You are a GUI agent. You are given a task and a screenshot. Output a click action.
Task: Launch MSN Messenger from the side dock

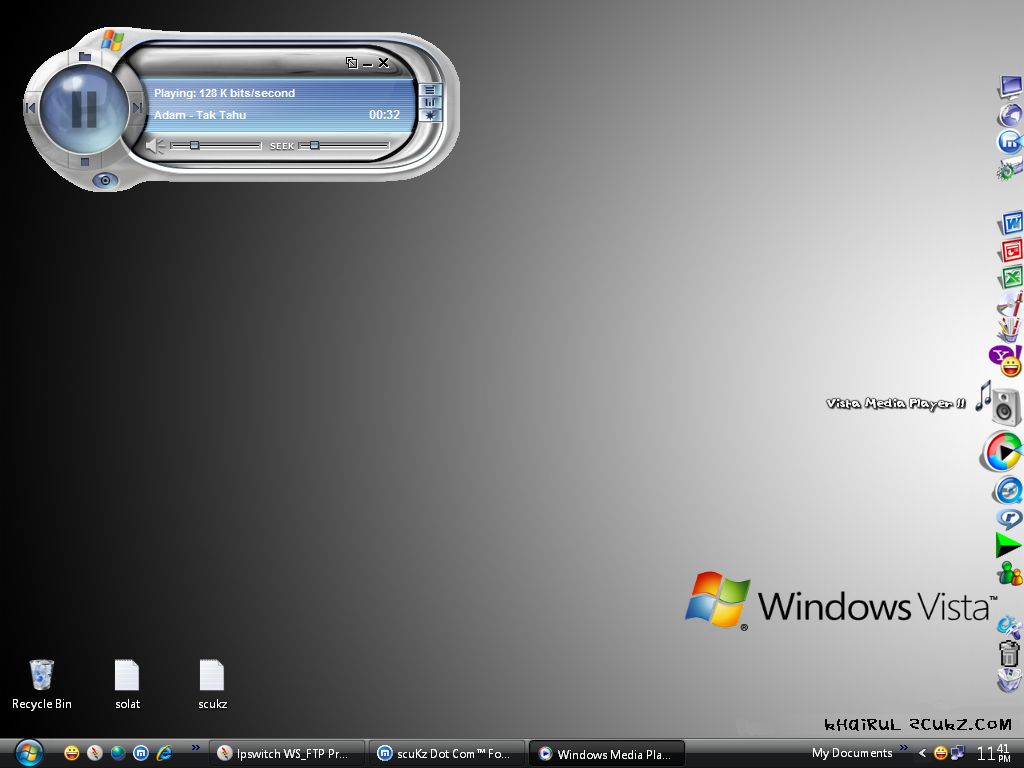coord(1010,573)
